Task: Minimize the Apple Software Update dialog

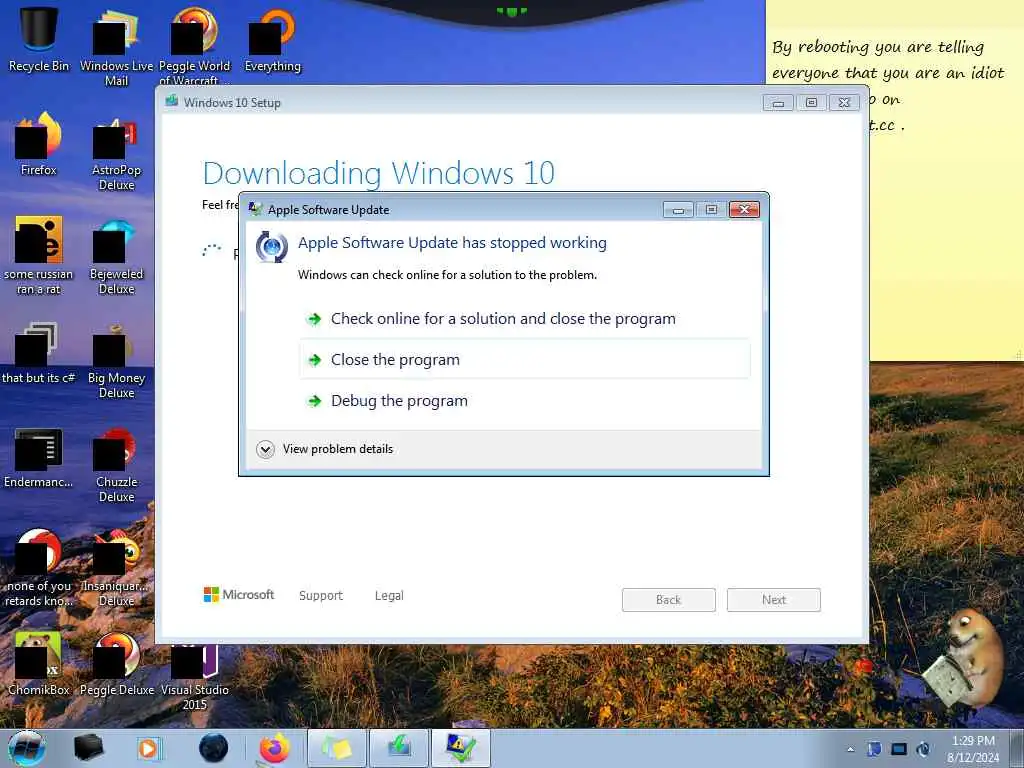Action: [679, 210]
